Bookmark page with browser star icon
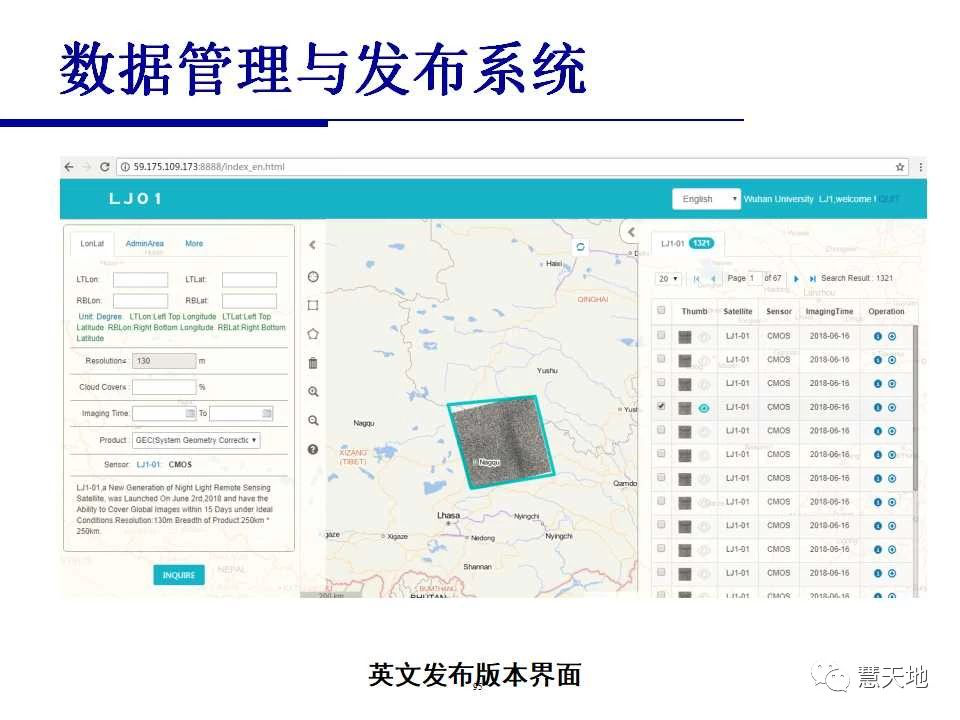 900,167
